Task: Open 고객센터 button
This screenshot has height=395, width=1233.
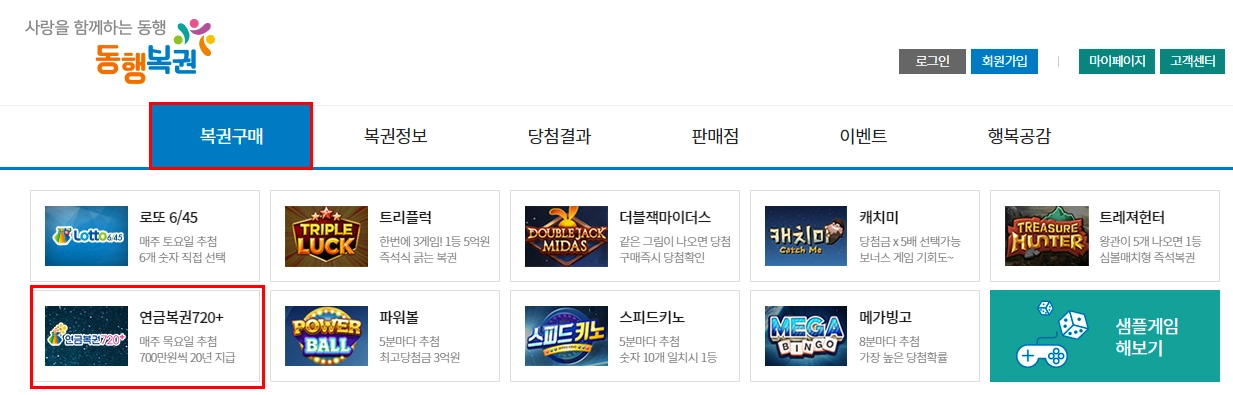Action: click(x=1192, y=61)
